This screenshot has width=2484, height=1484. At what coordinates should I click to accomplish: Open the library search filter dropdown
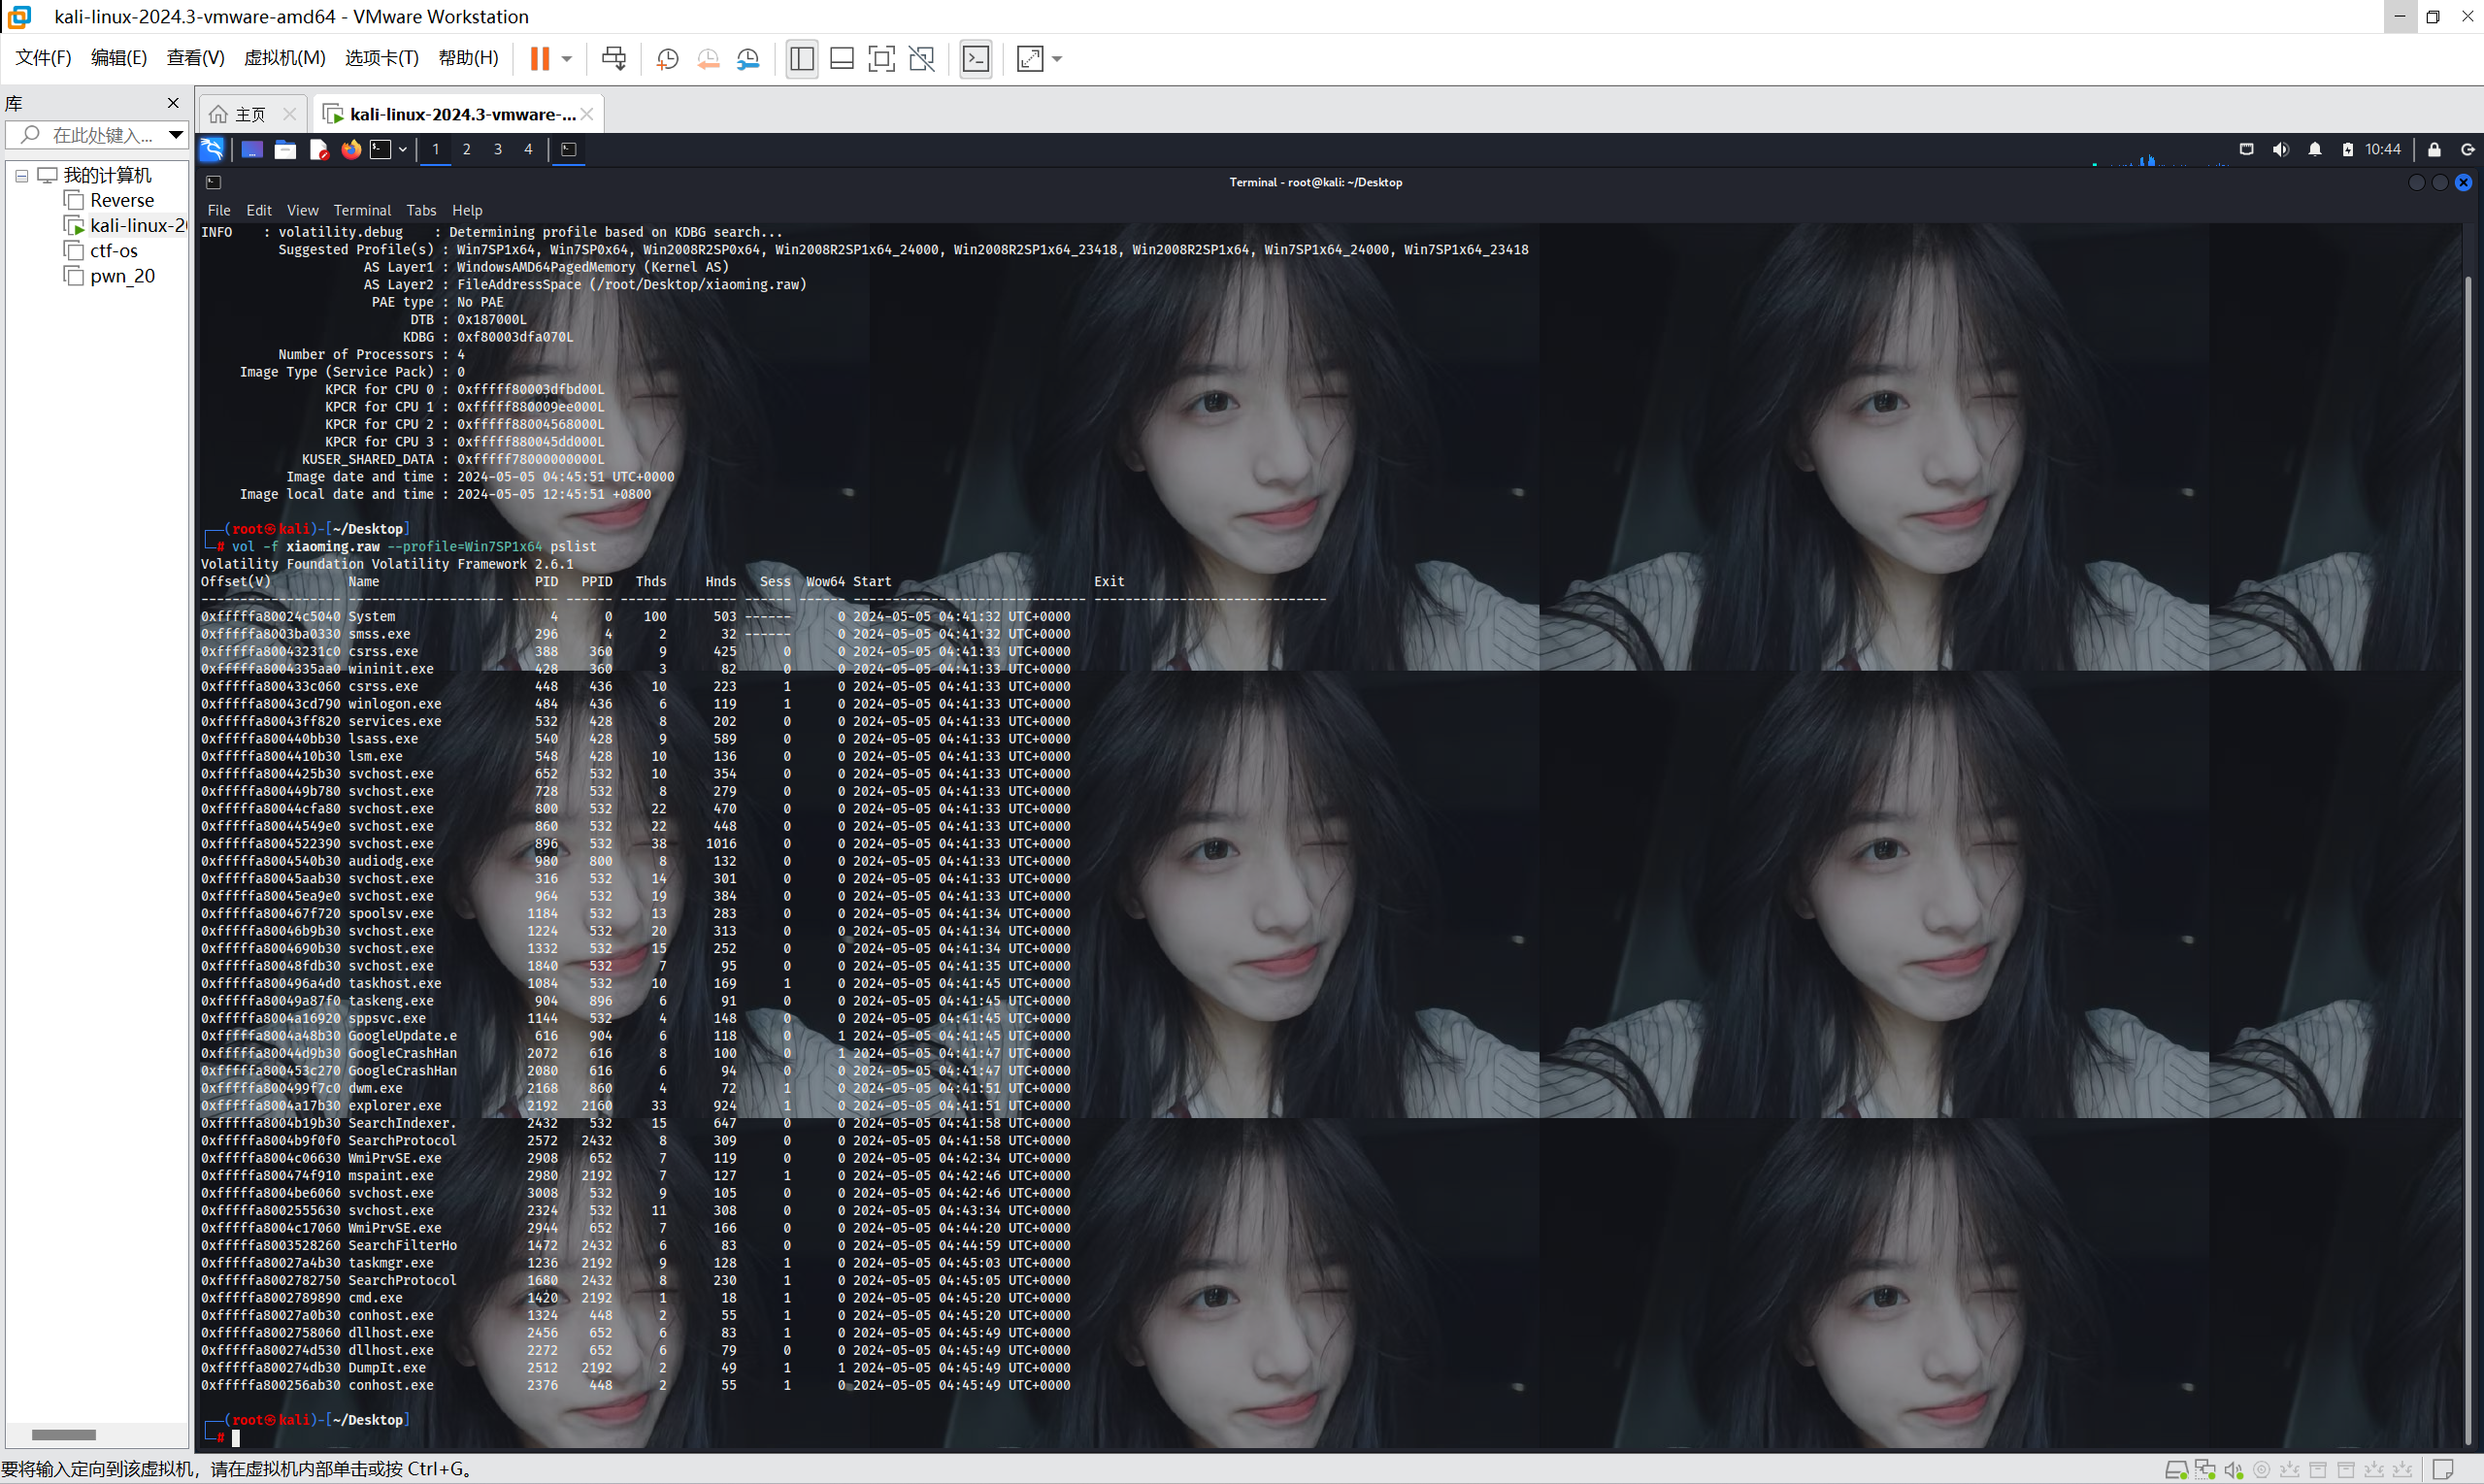tap(176, 135)
